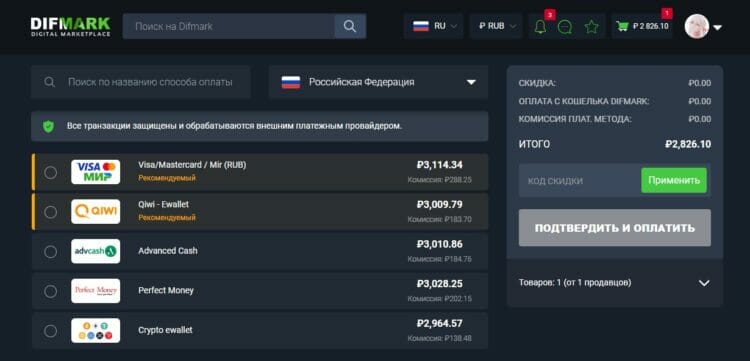Click the magnifier search button in header
This screenshot has width=750, height=361.
[x=350, y=26]
